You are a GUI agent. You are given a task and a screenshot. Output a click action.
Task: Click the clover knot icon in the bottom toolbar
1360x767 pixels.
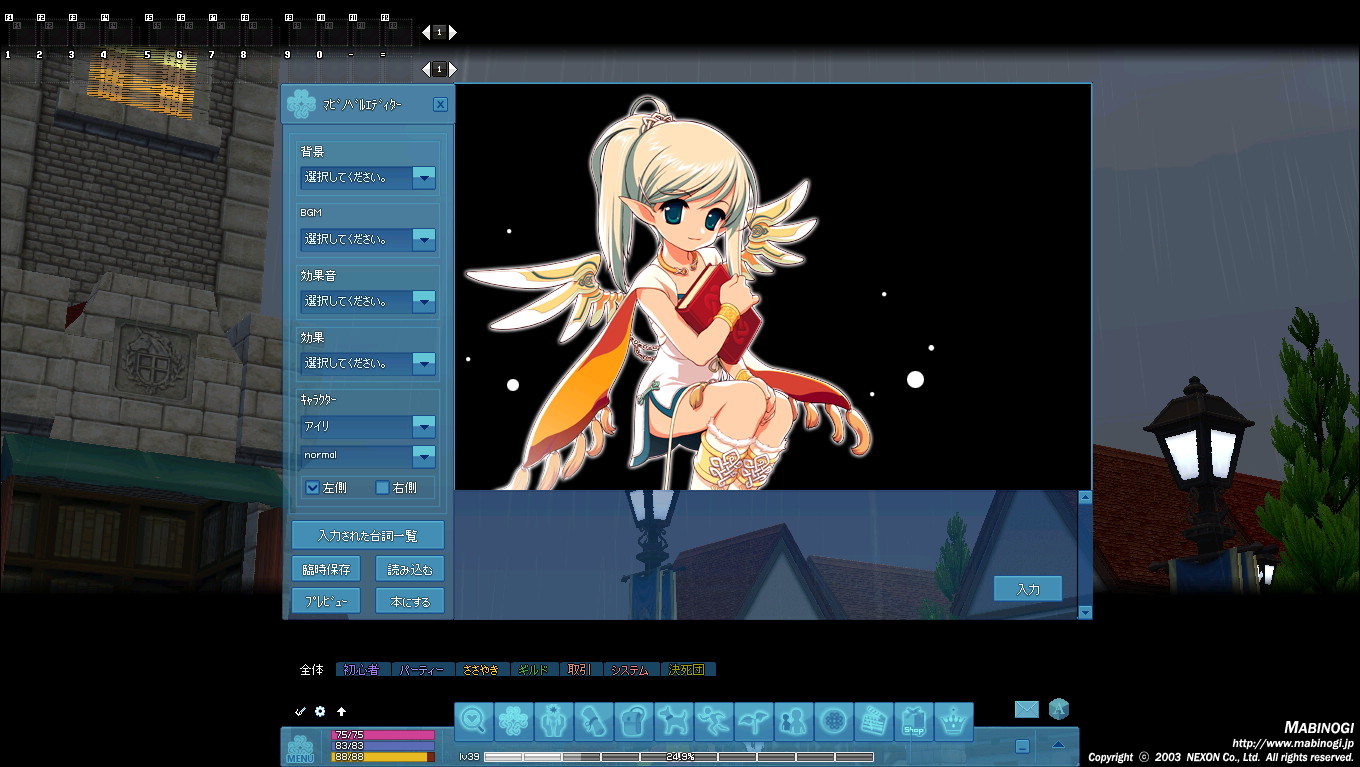[x=514, y=721]
